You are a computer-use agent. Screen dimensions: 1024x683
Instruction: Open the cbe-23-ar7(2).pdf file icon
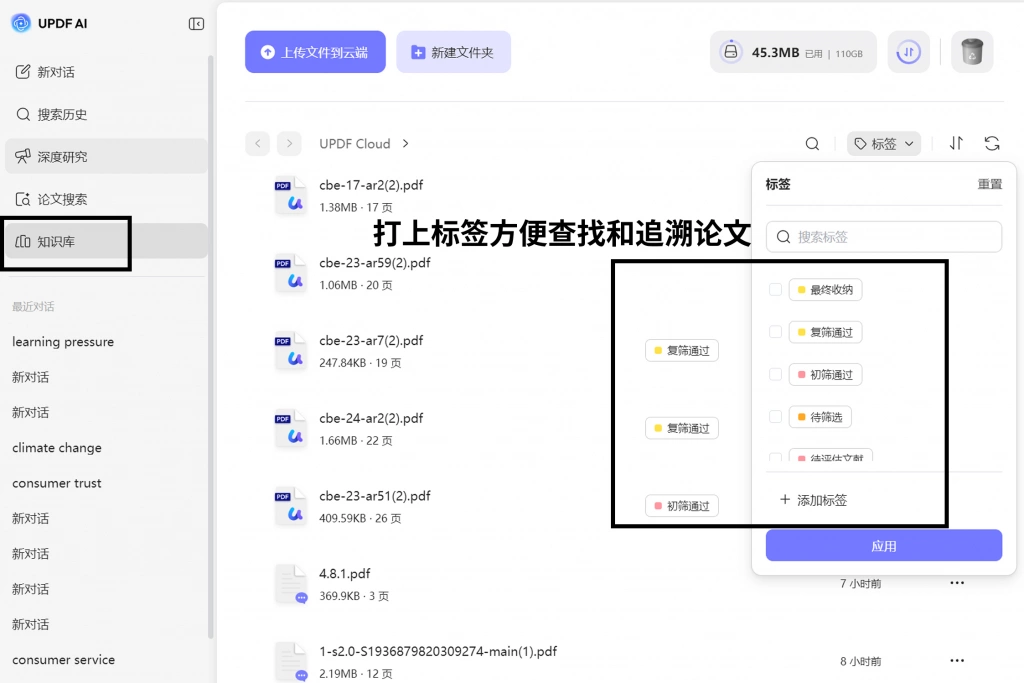[291, 351]
